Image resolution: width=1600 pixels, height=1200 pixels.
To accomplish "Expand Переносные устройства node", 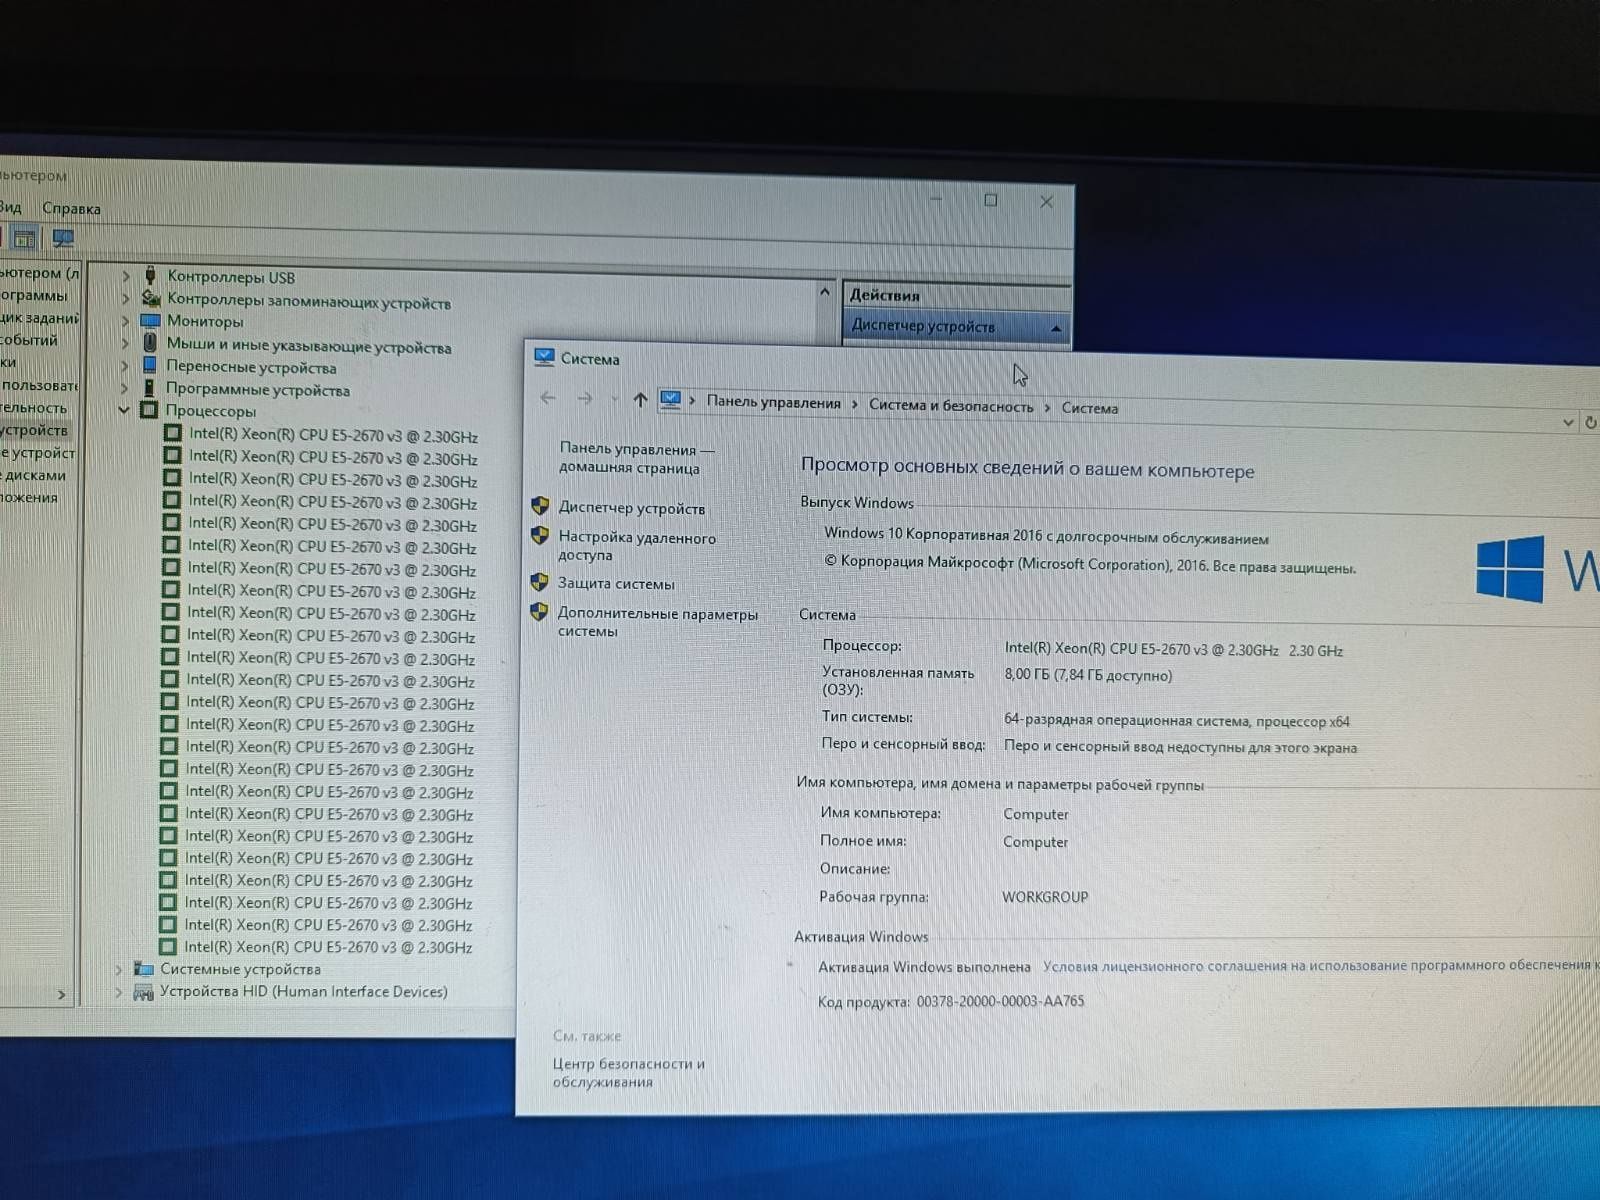I will pos(125,365).
